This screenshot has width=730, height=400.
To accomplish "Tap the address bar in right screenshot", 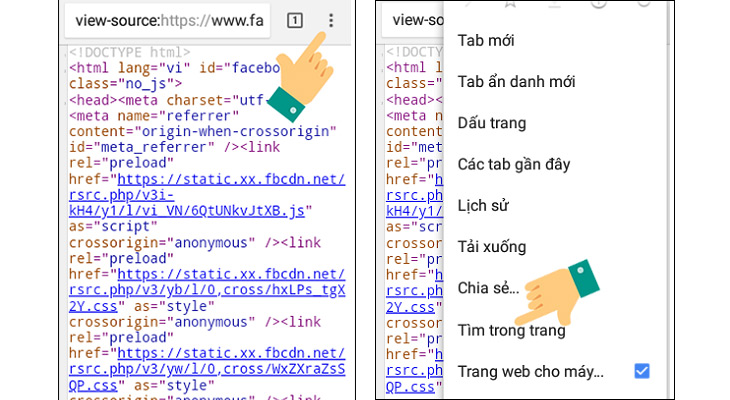I will (x=413, y=20).
